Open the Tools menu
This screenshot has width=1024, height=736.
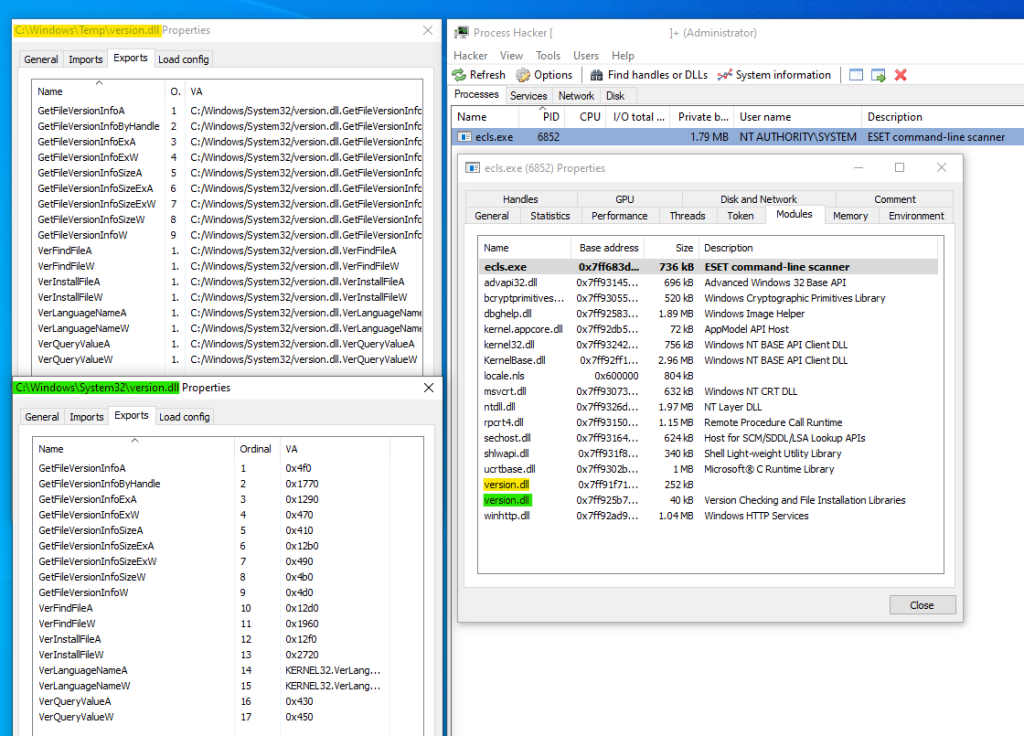(x=548, y=56)
